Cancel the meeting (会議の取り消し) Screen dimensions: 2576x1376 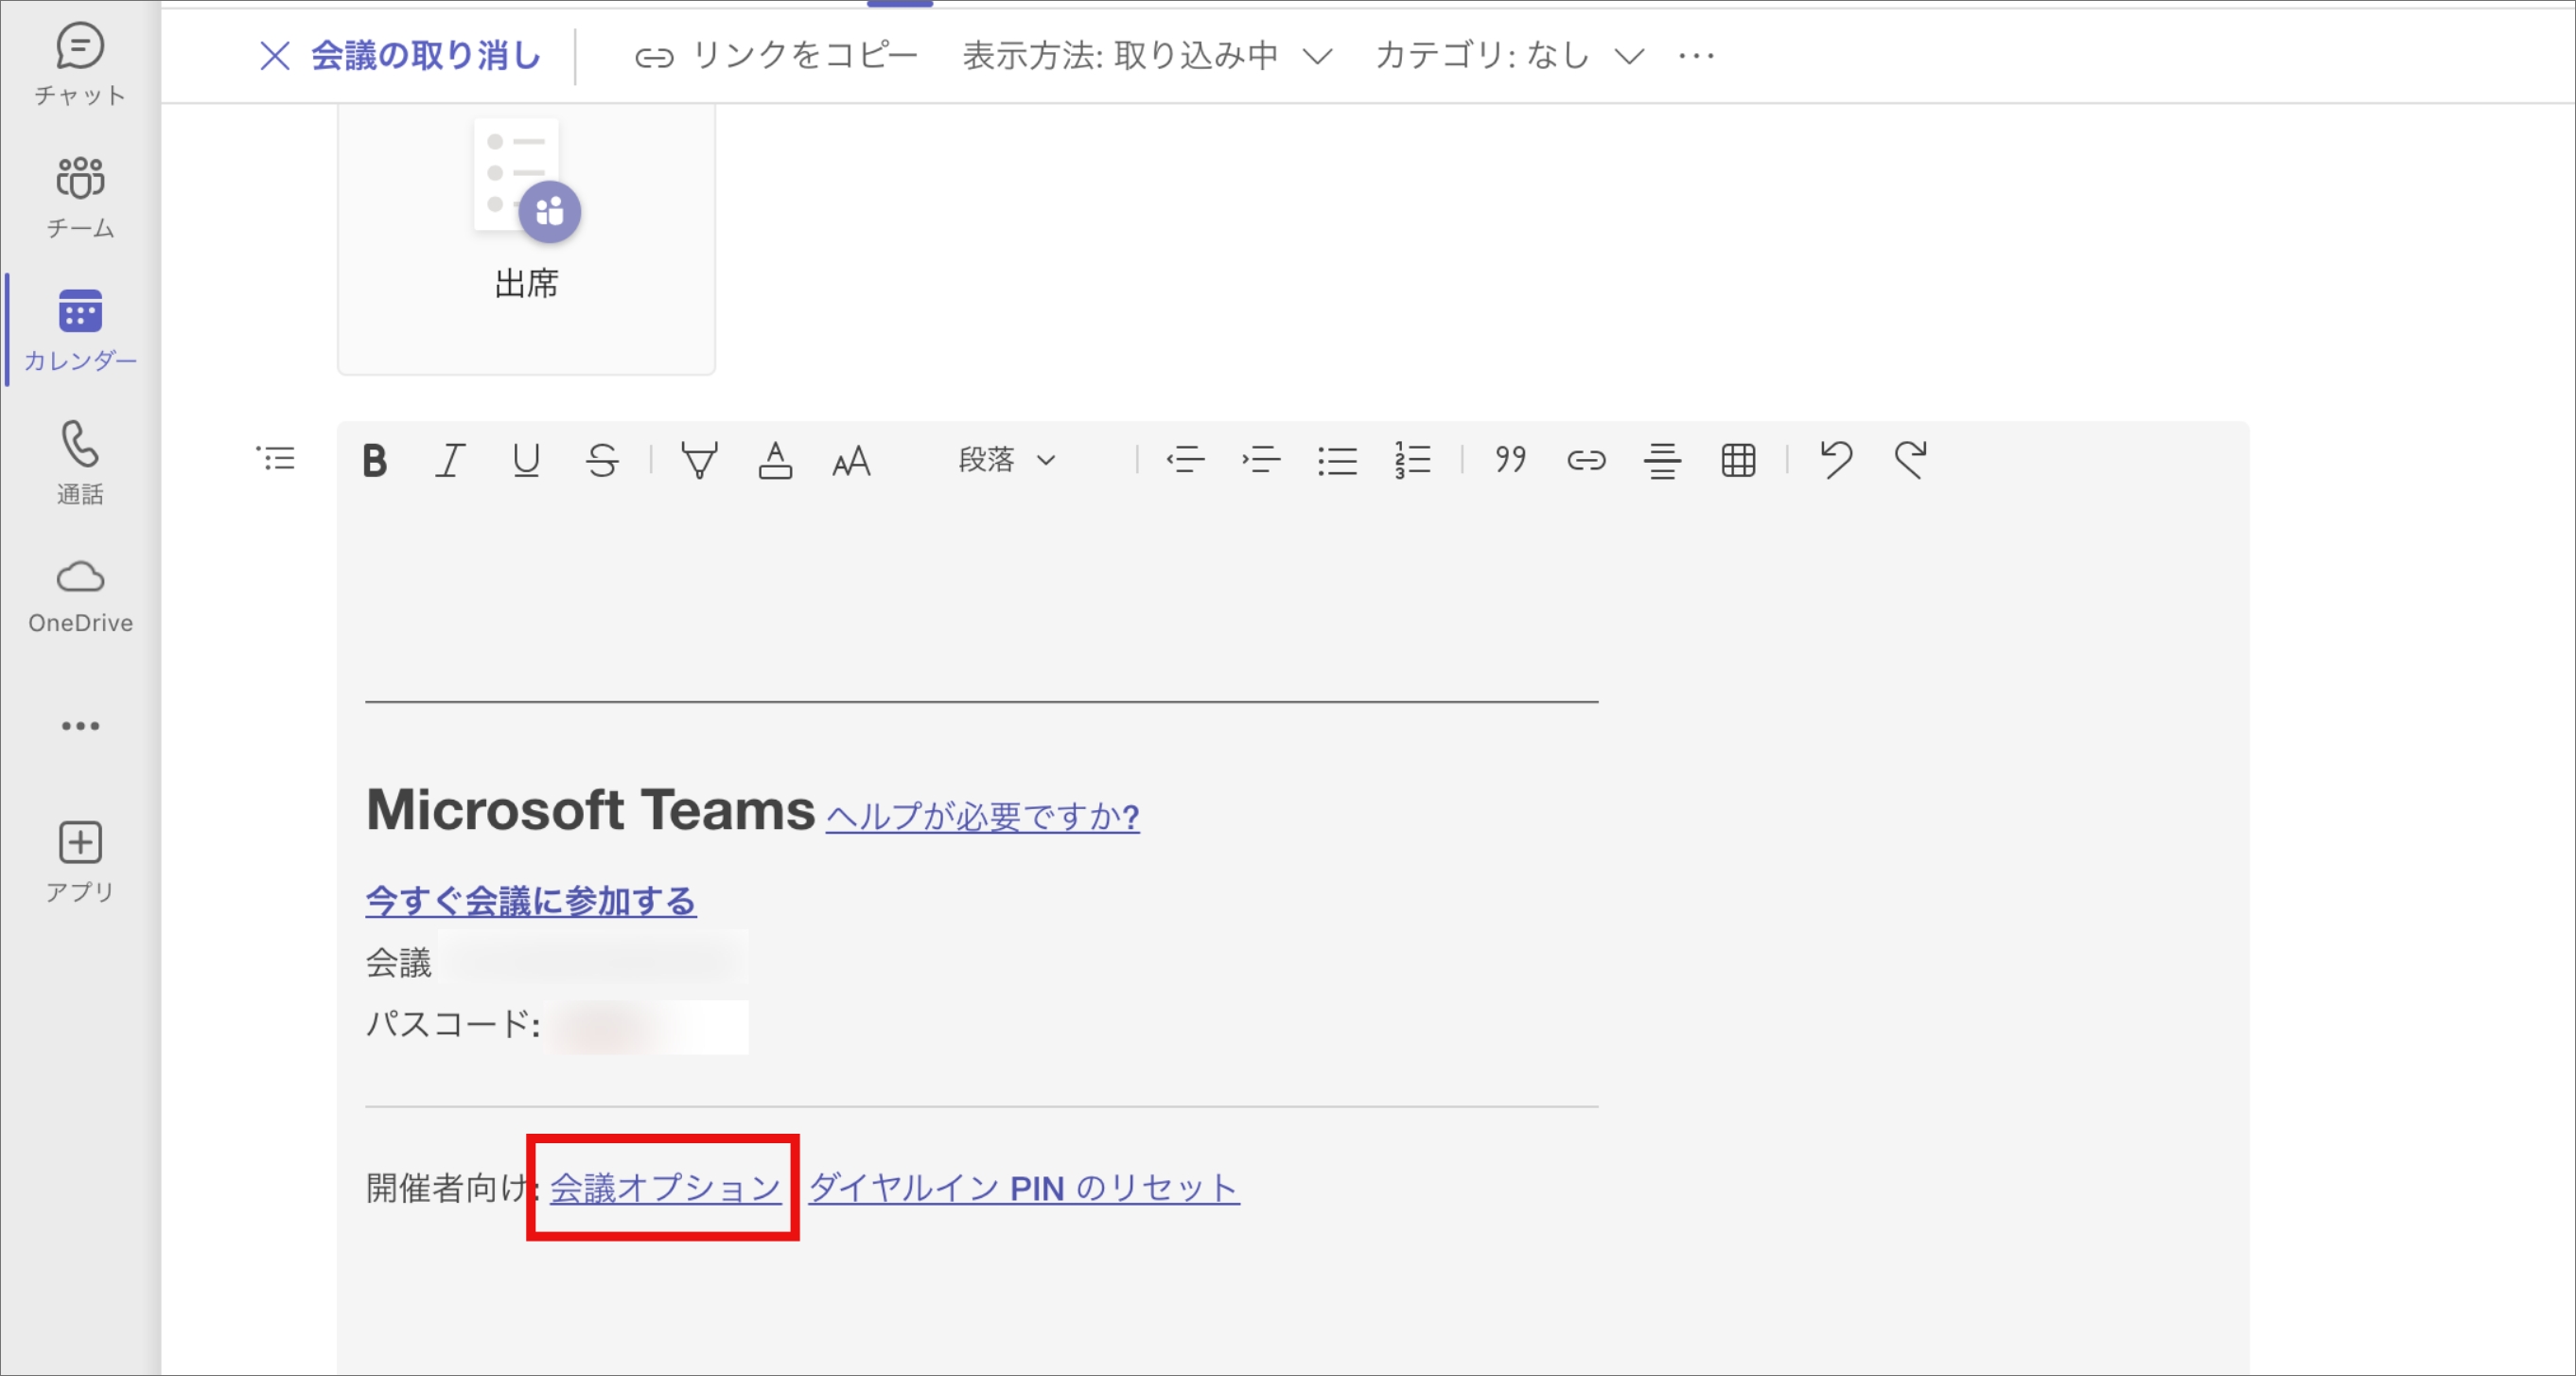(400, 56)
